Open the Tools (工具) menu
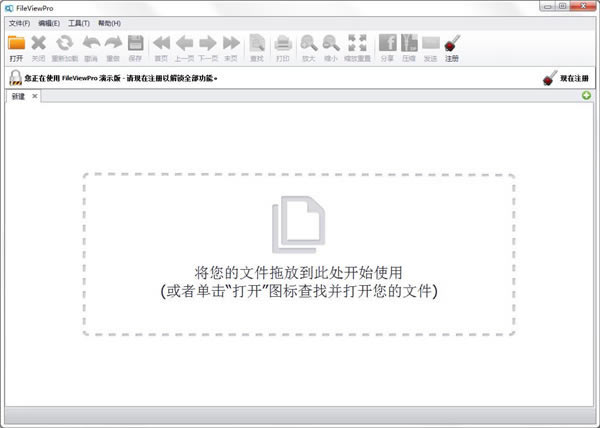This screenshot has height=428, width=600. tap(79, 23)
